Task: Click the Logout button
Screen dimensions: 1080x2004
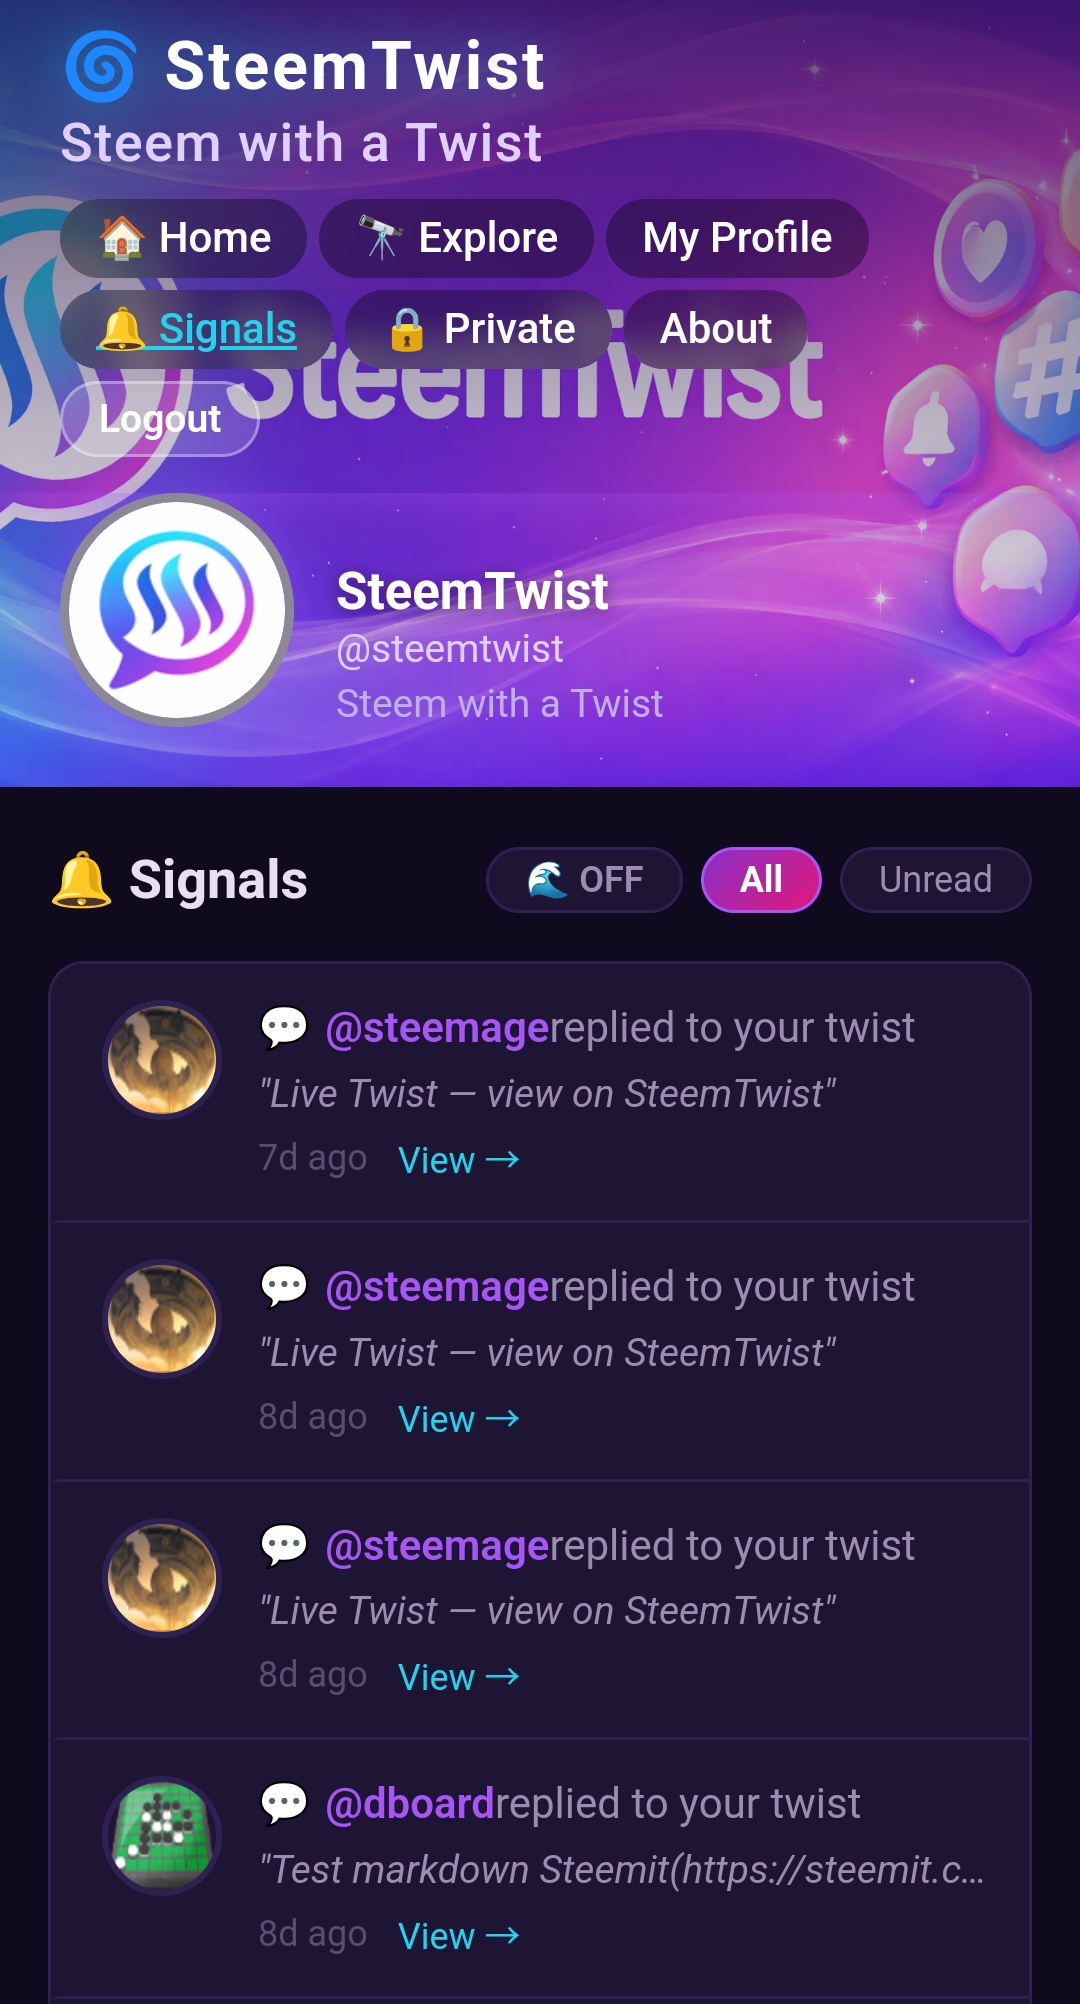Action: [x=160, y=419]
